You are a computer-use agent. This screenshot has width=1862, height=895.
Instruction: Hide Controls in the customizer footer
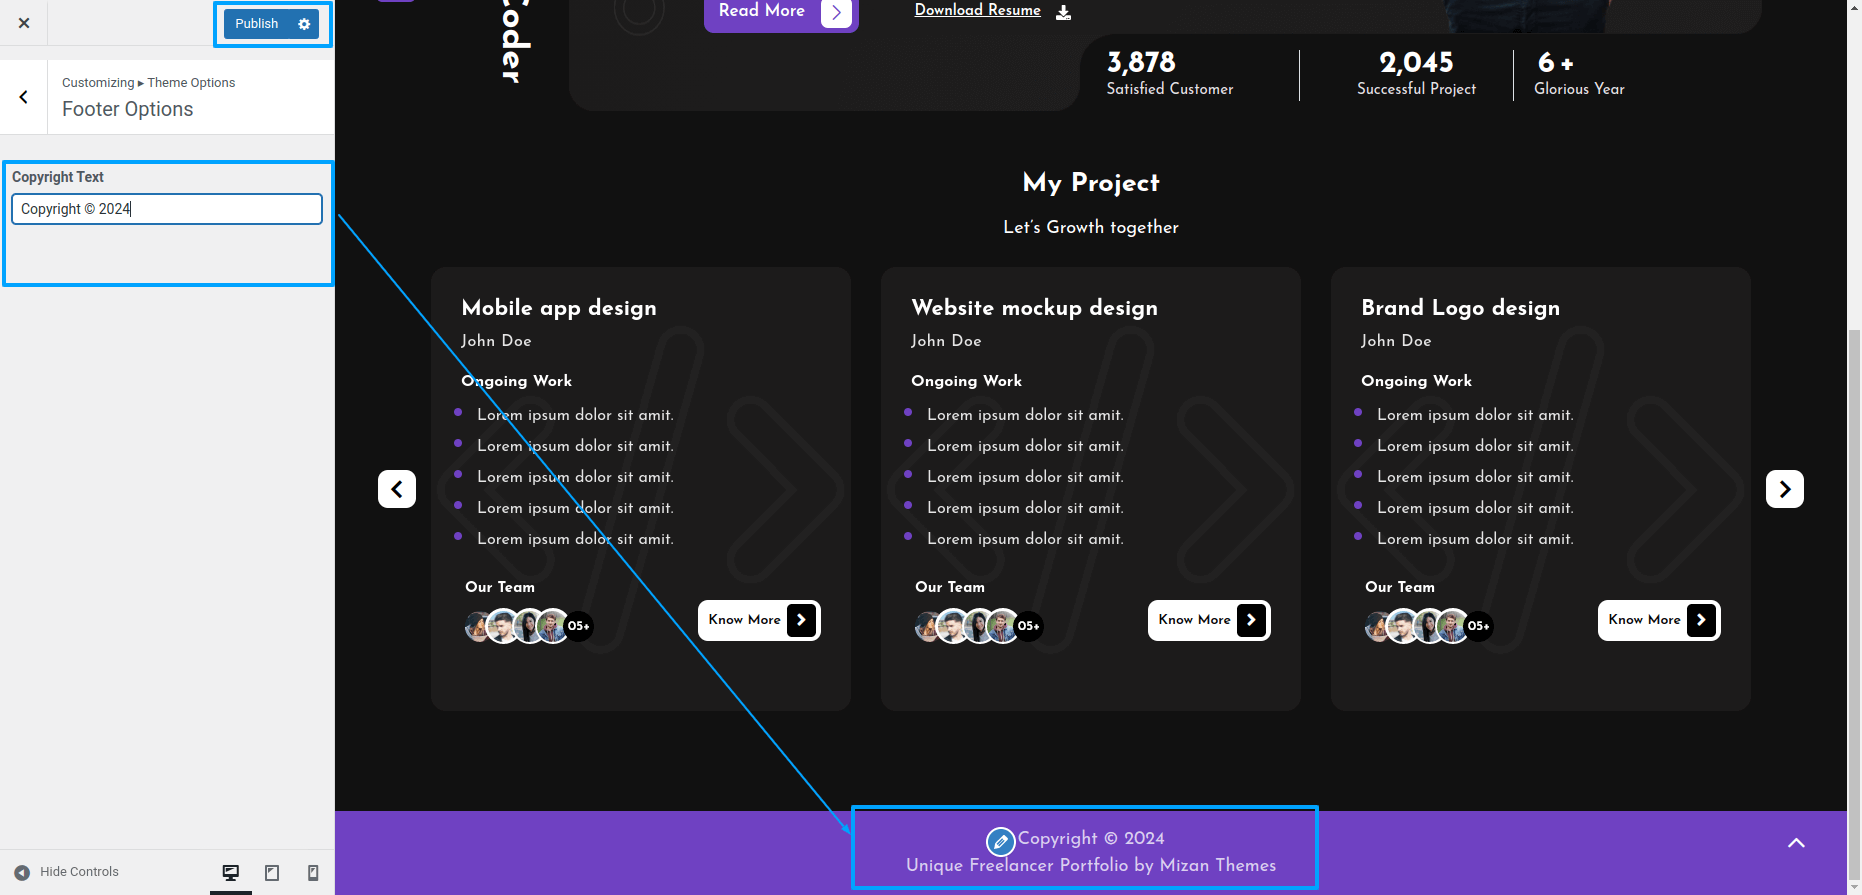[x=68, y=872]
